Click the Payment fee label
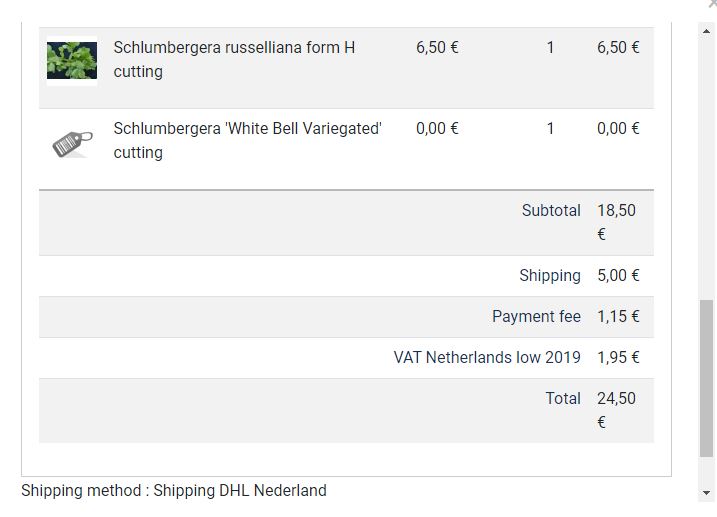 tap(536, 317)
